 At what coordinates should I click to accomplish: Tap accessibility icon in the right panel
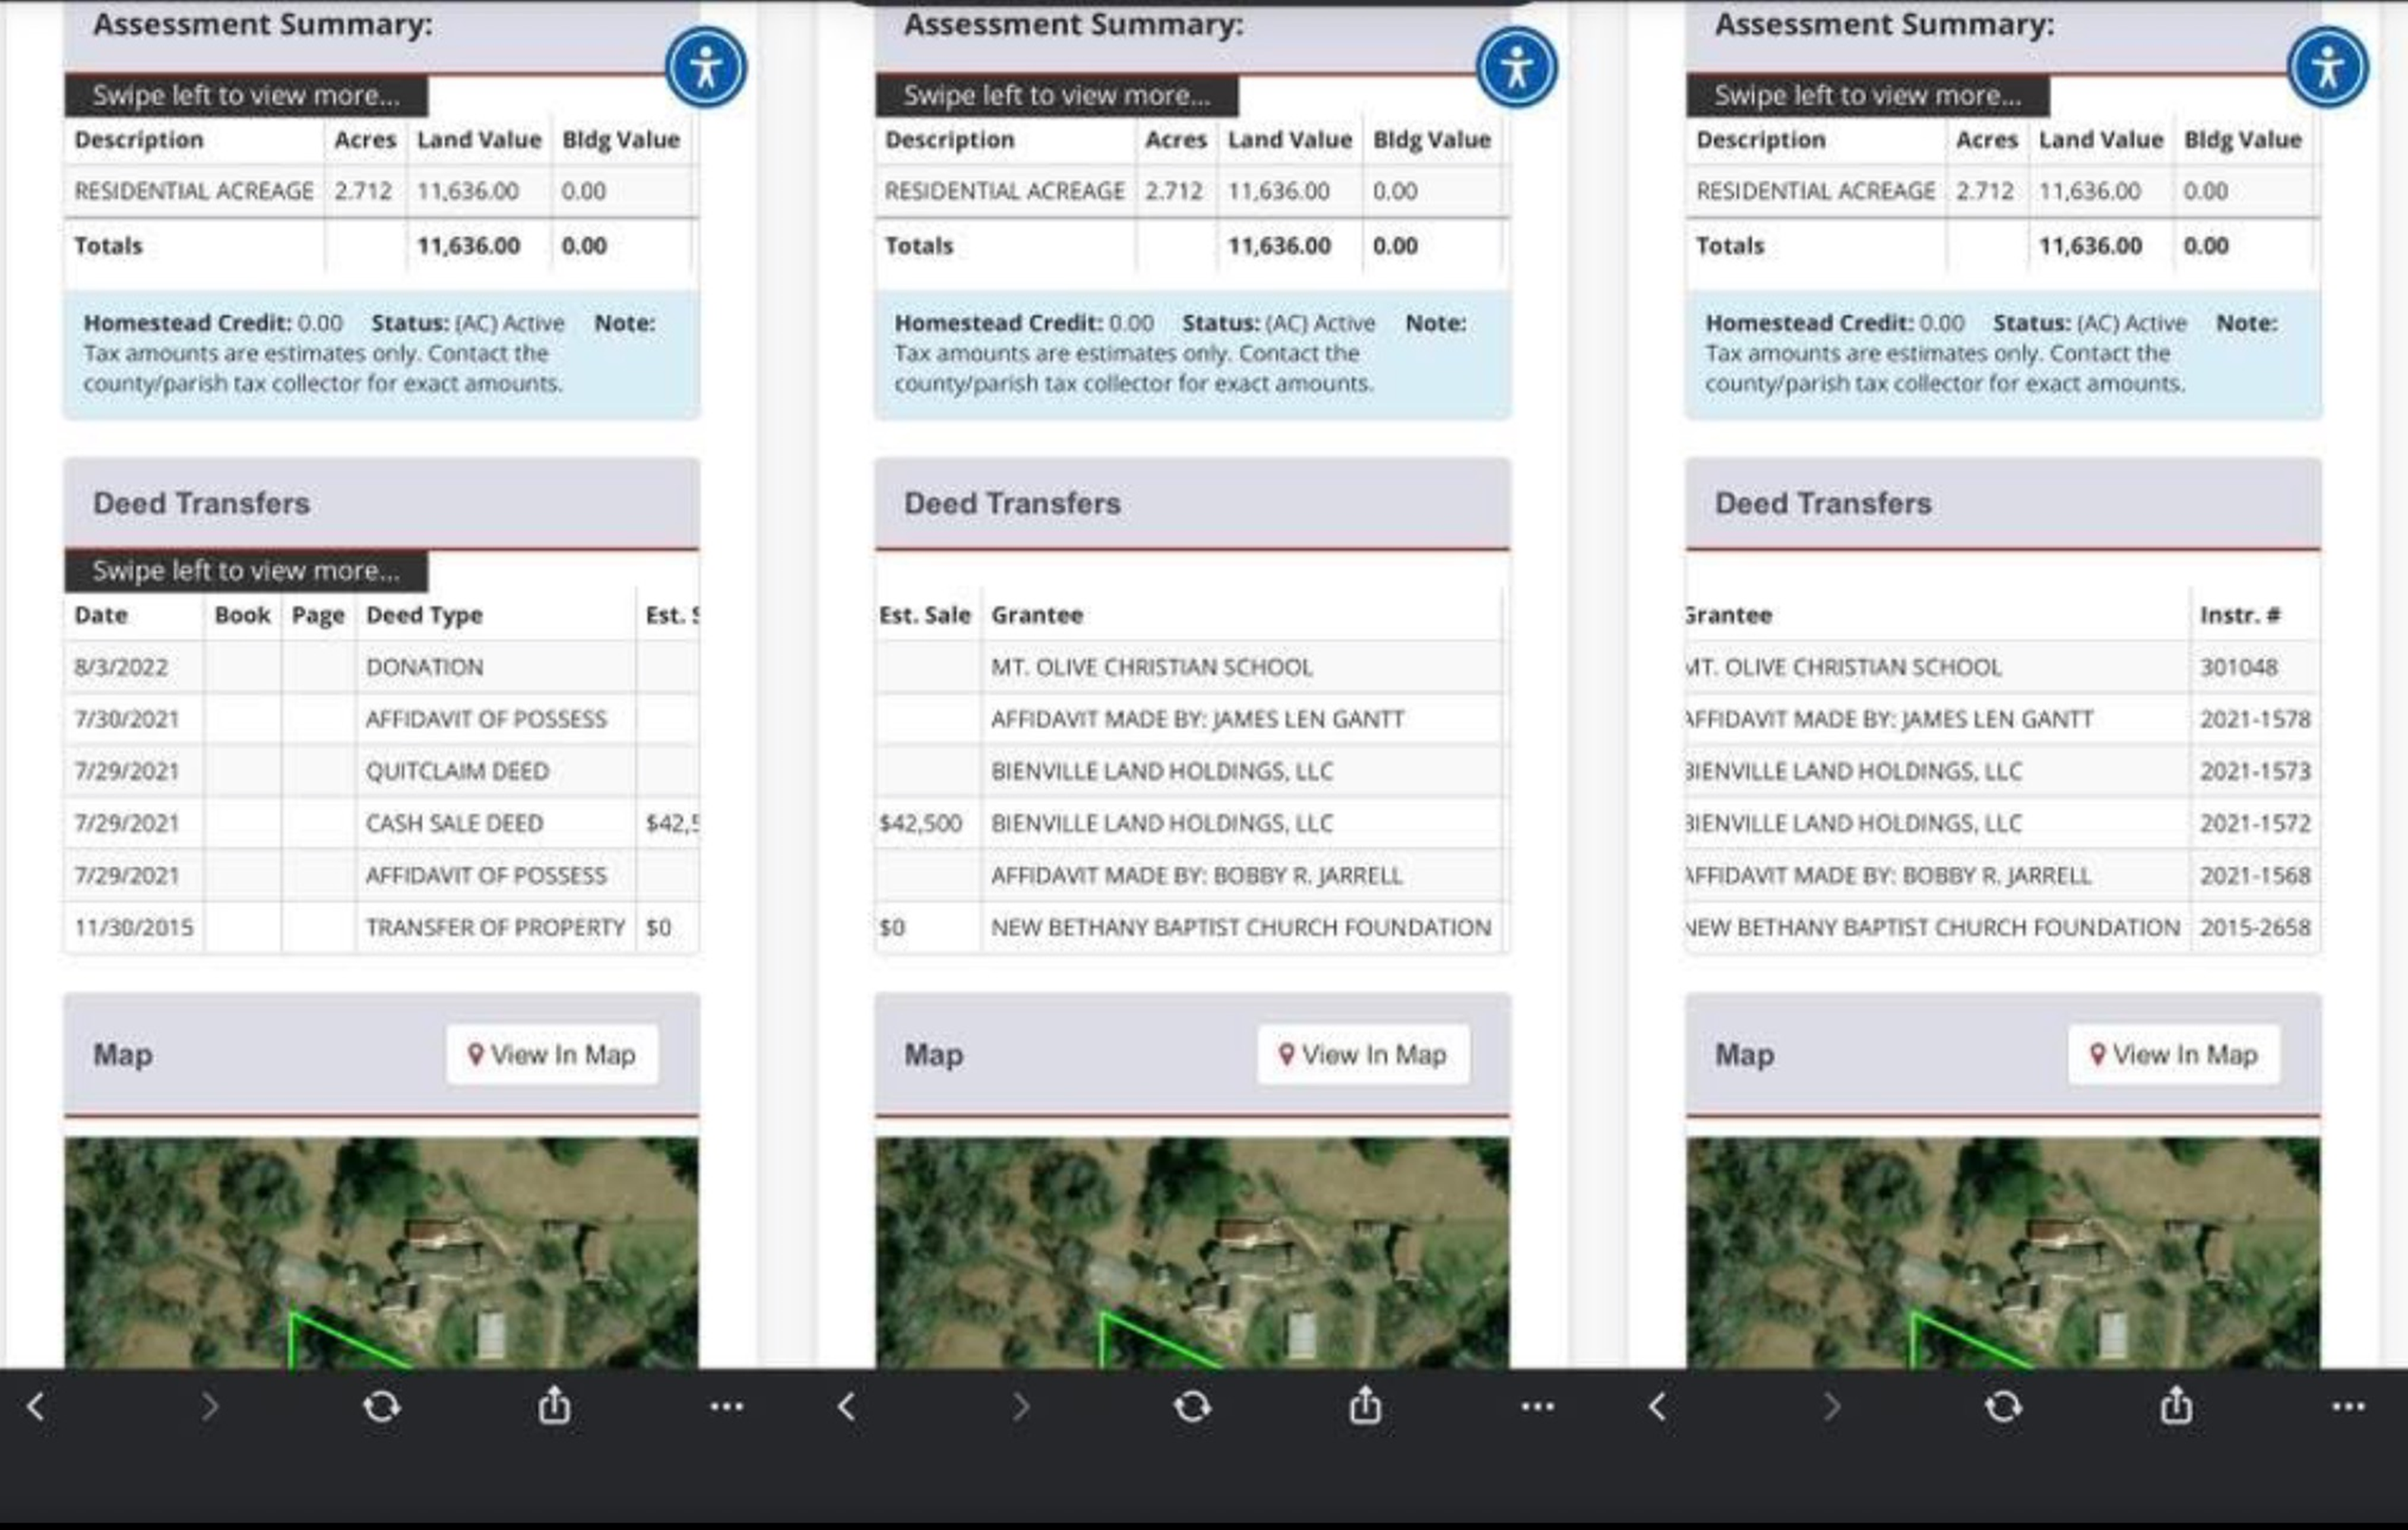pos(2328,68)
